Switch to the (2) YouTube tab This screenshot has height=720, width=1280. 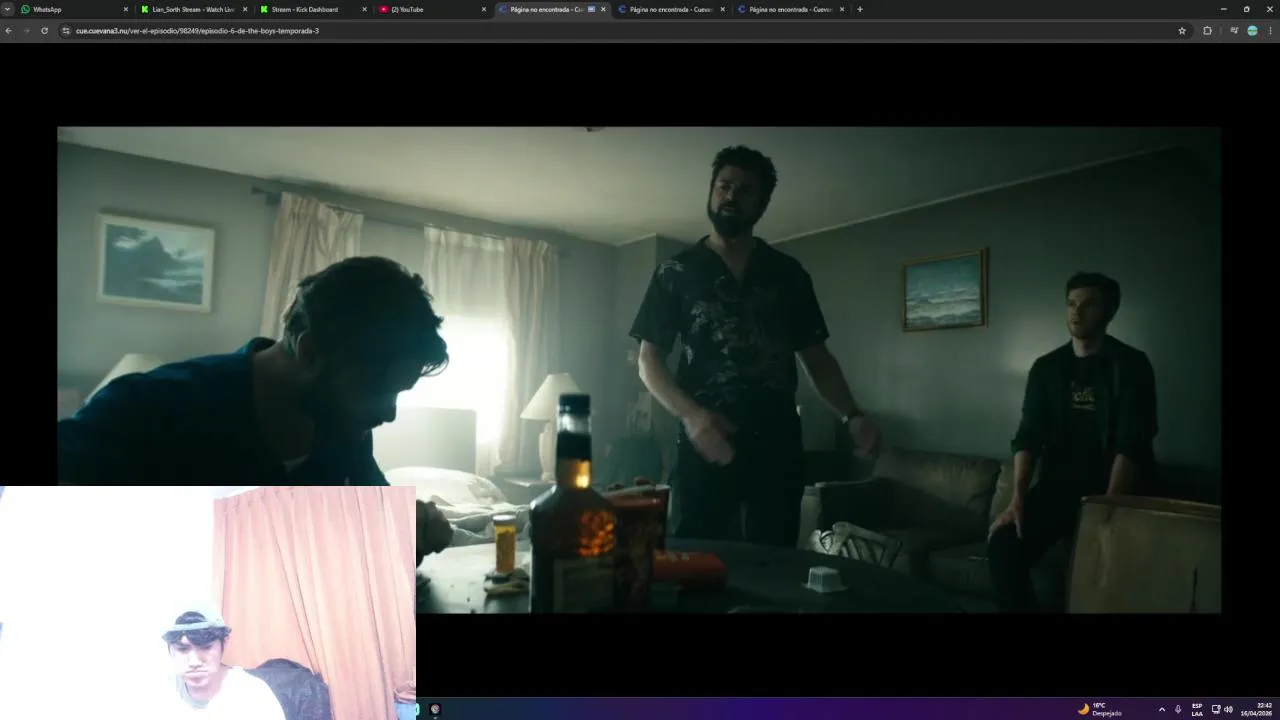click(432, 9)
